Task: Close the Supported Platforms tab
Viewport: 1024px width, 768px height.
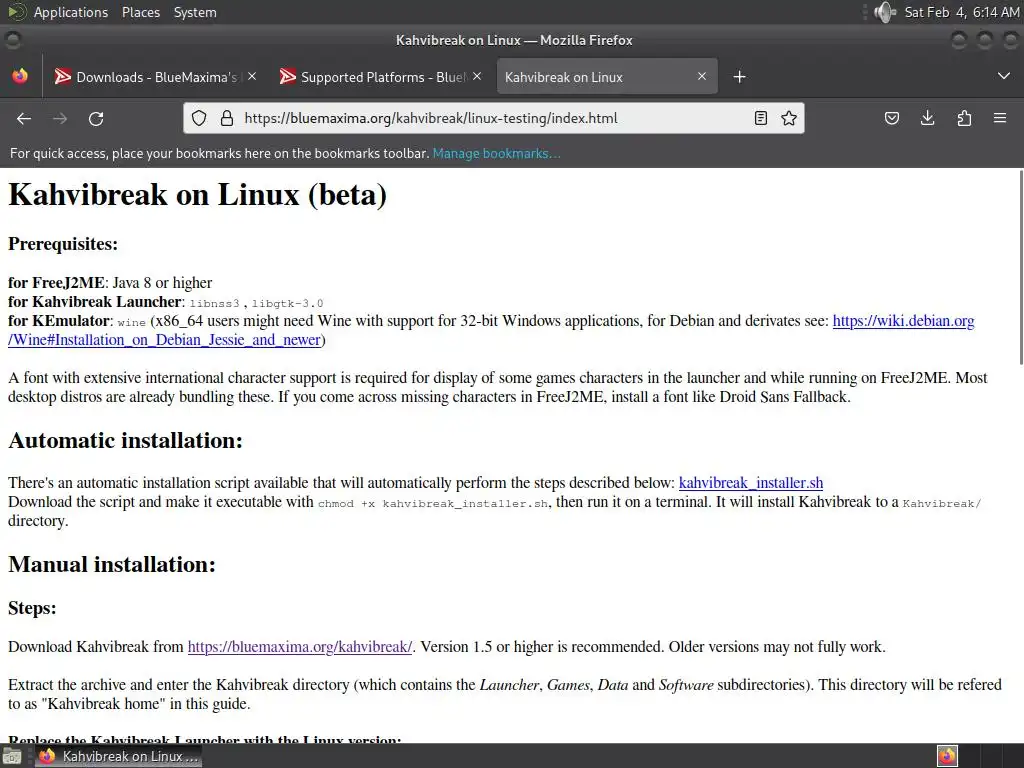Action: click(477, 76)
